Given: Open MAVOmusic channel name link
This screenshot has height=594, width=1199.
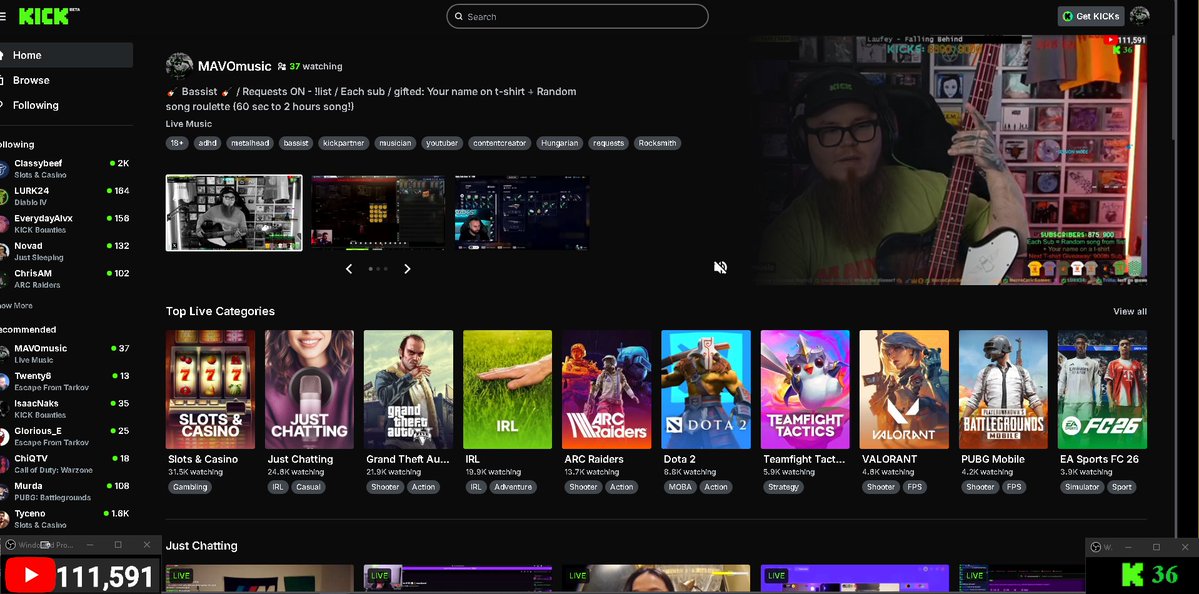Looking at the screenshot, I should coord(234,67).
